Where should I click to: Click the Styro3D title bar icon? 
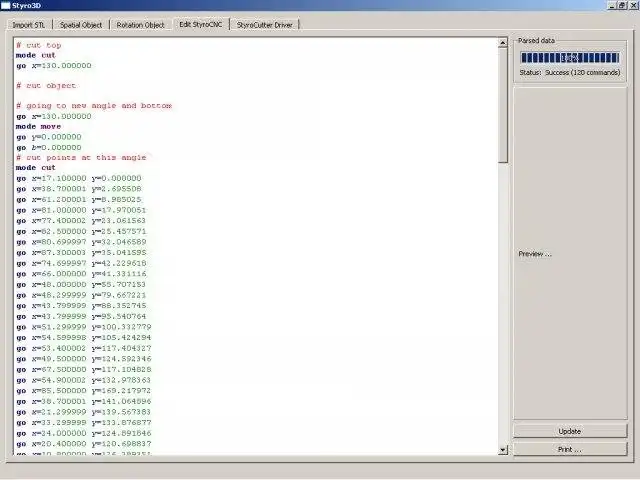[x=6, y=5]
